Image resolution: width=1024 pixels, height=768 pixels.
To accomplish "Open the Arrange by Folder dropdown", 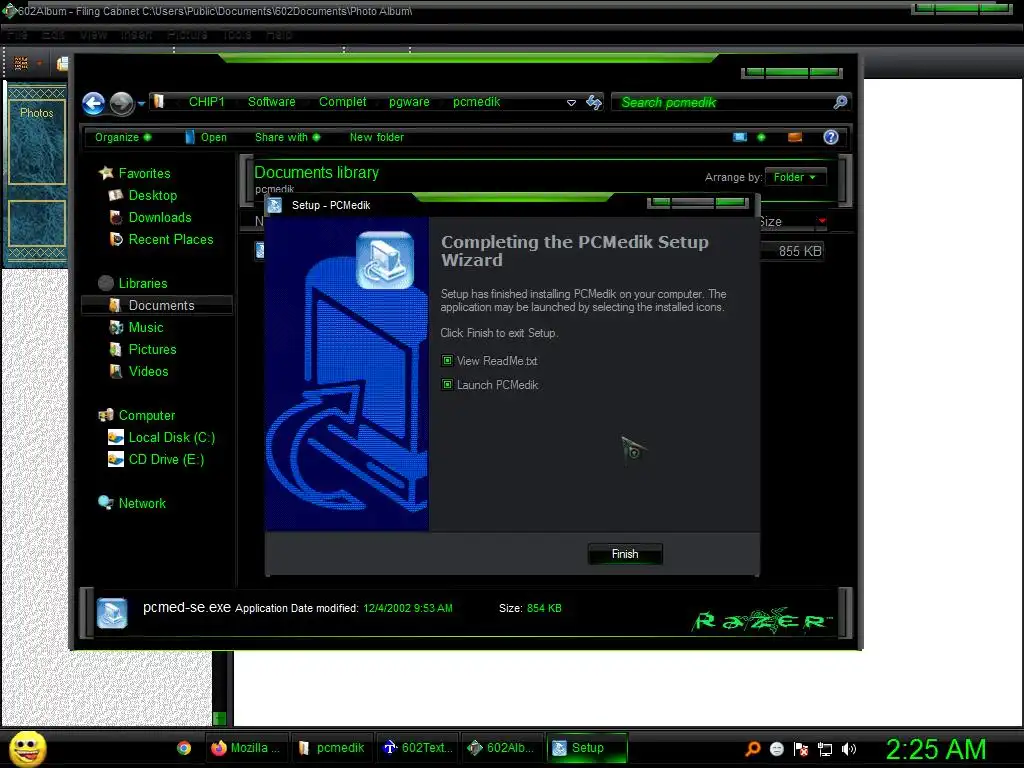I will (795, 177).
